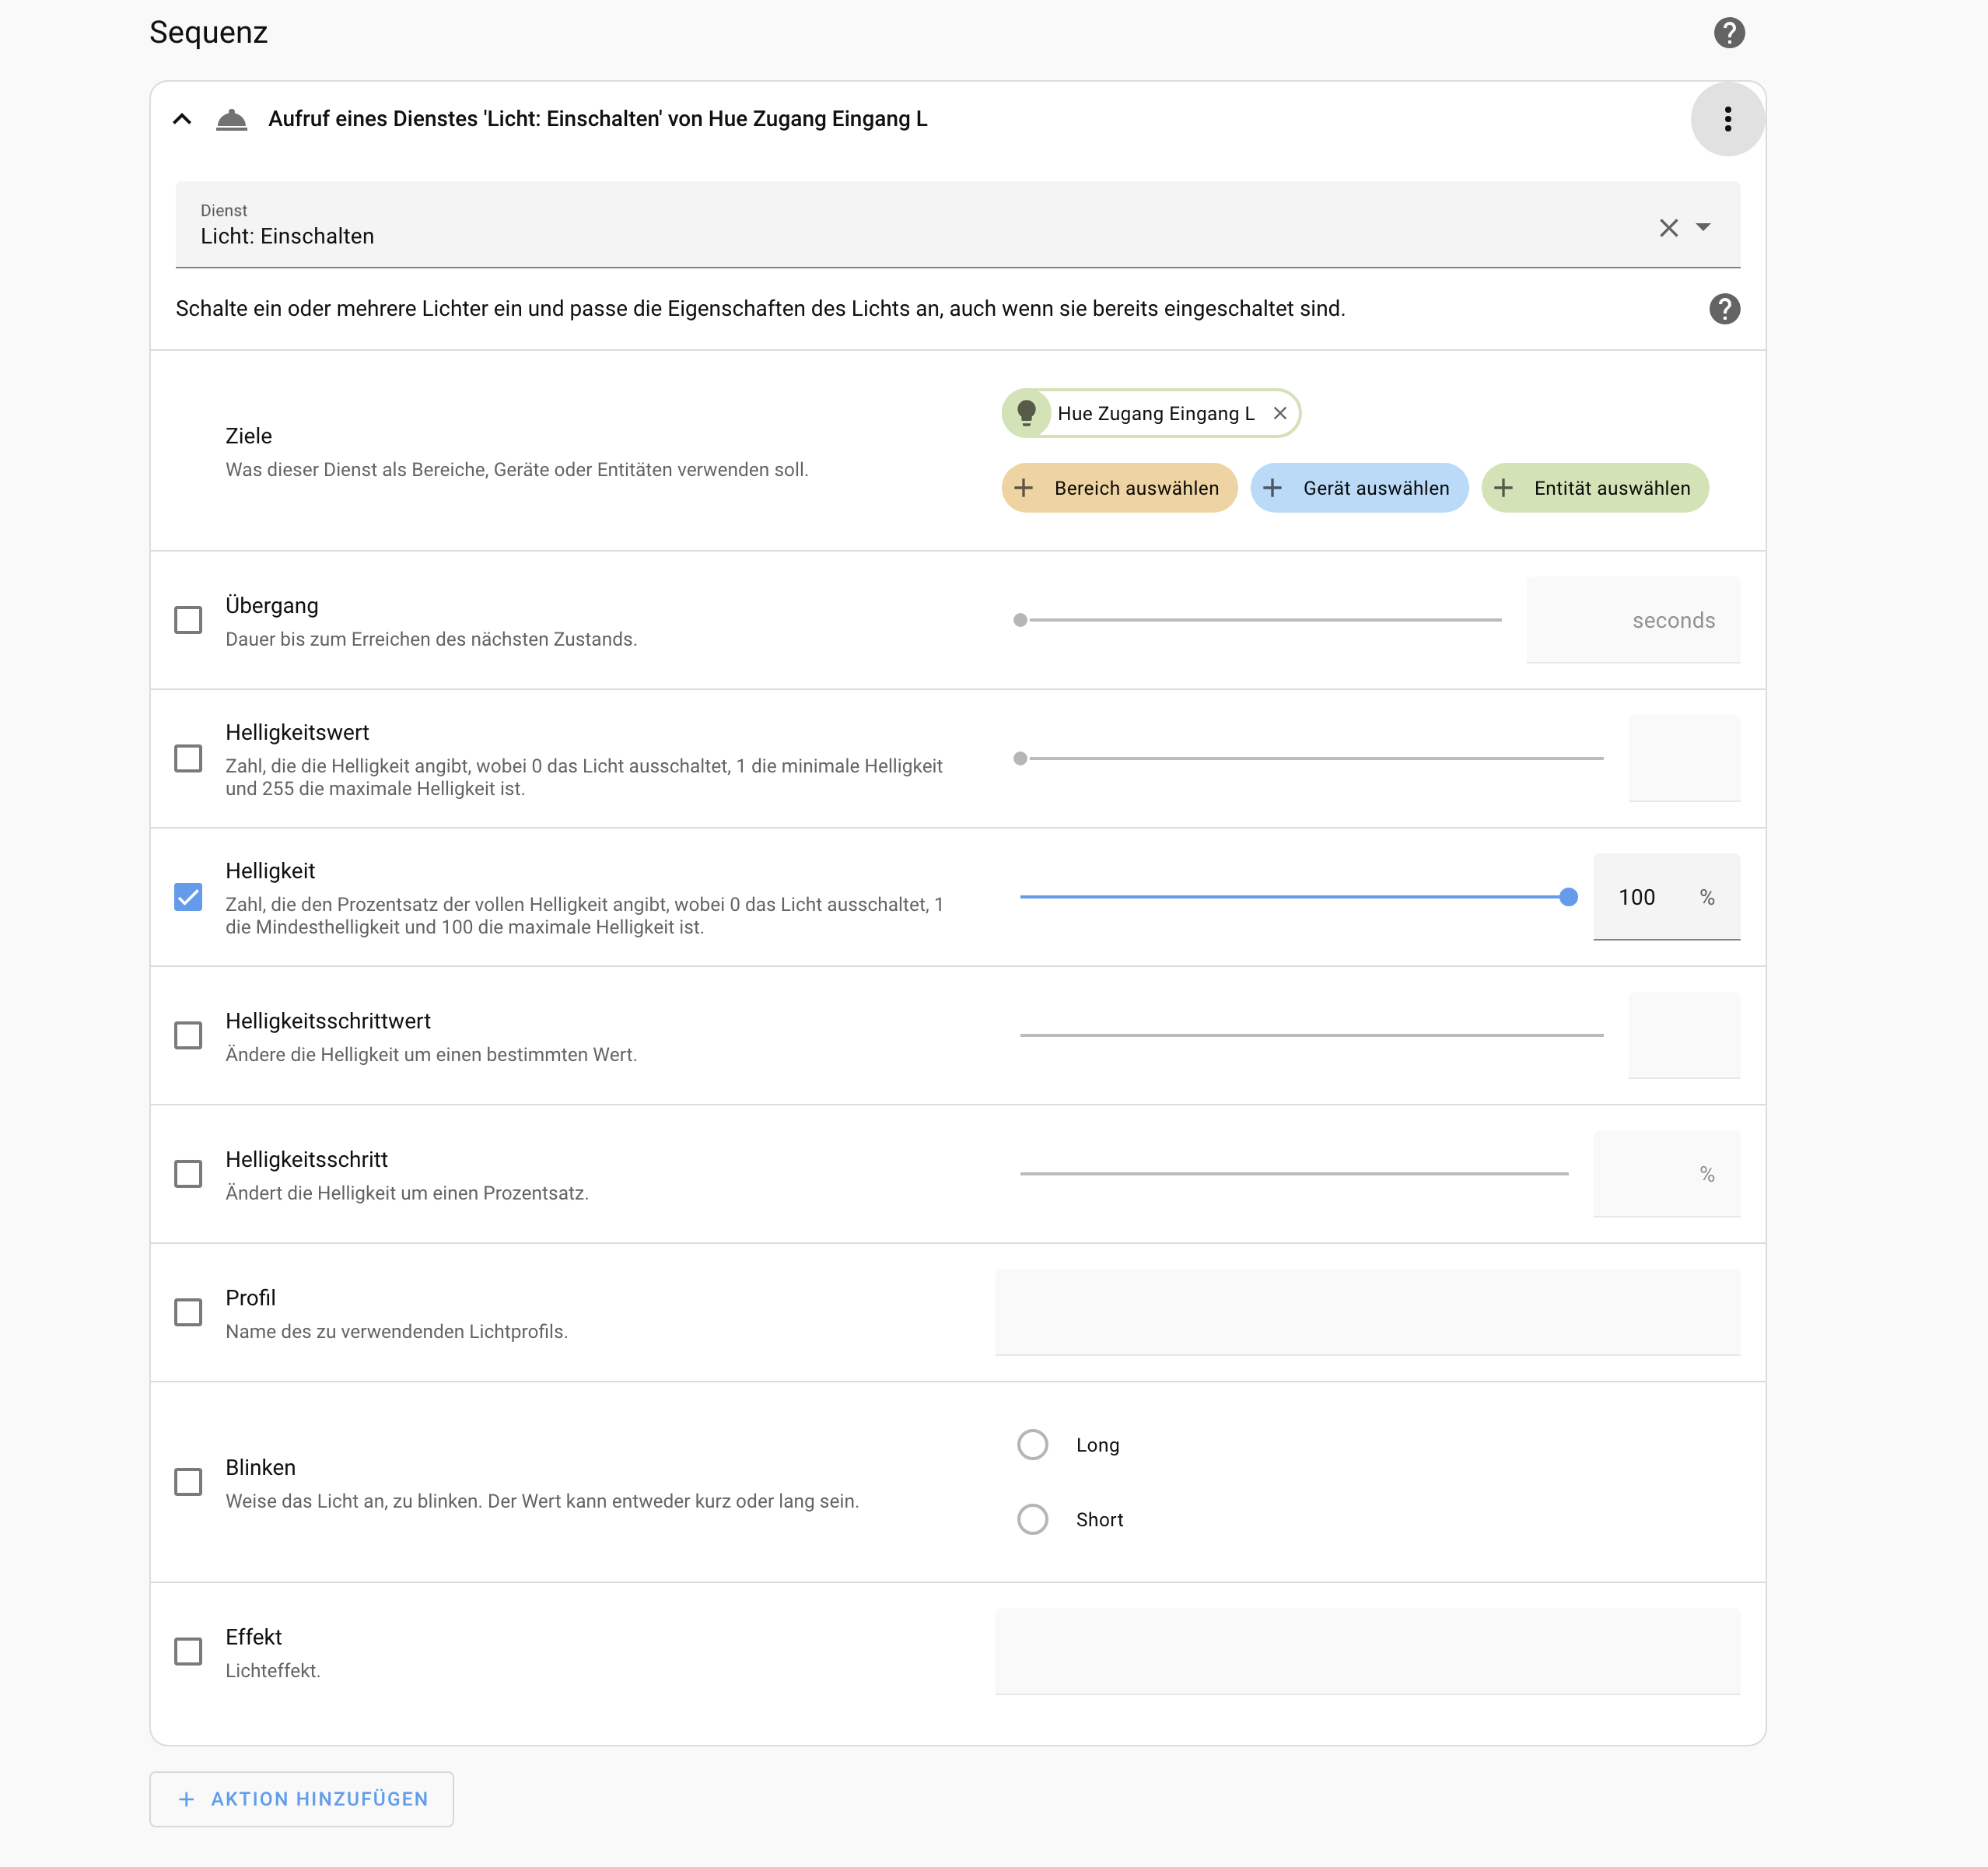
Task: Select the Short radio option
Action: (1032, 1519)
